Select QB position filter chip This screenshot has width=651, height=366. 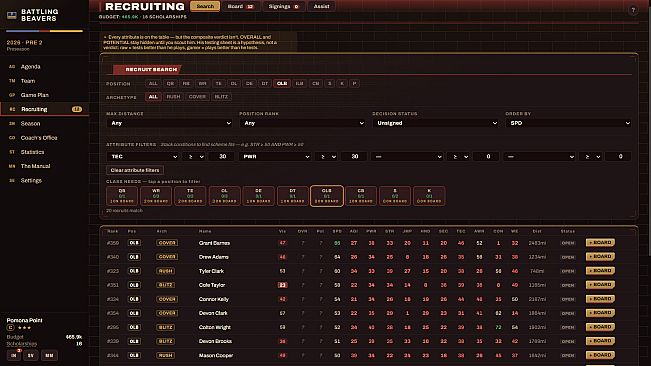point(170,84)
